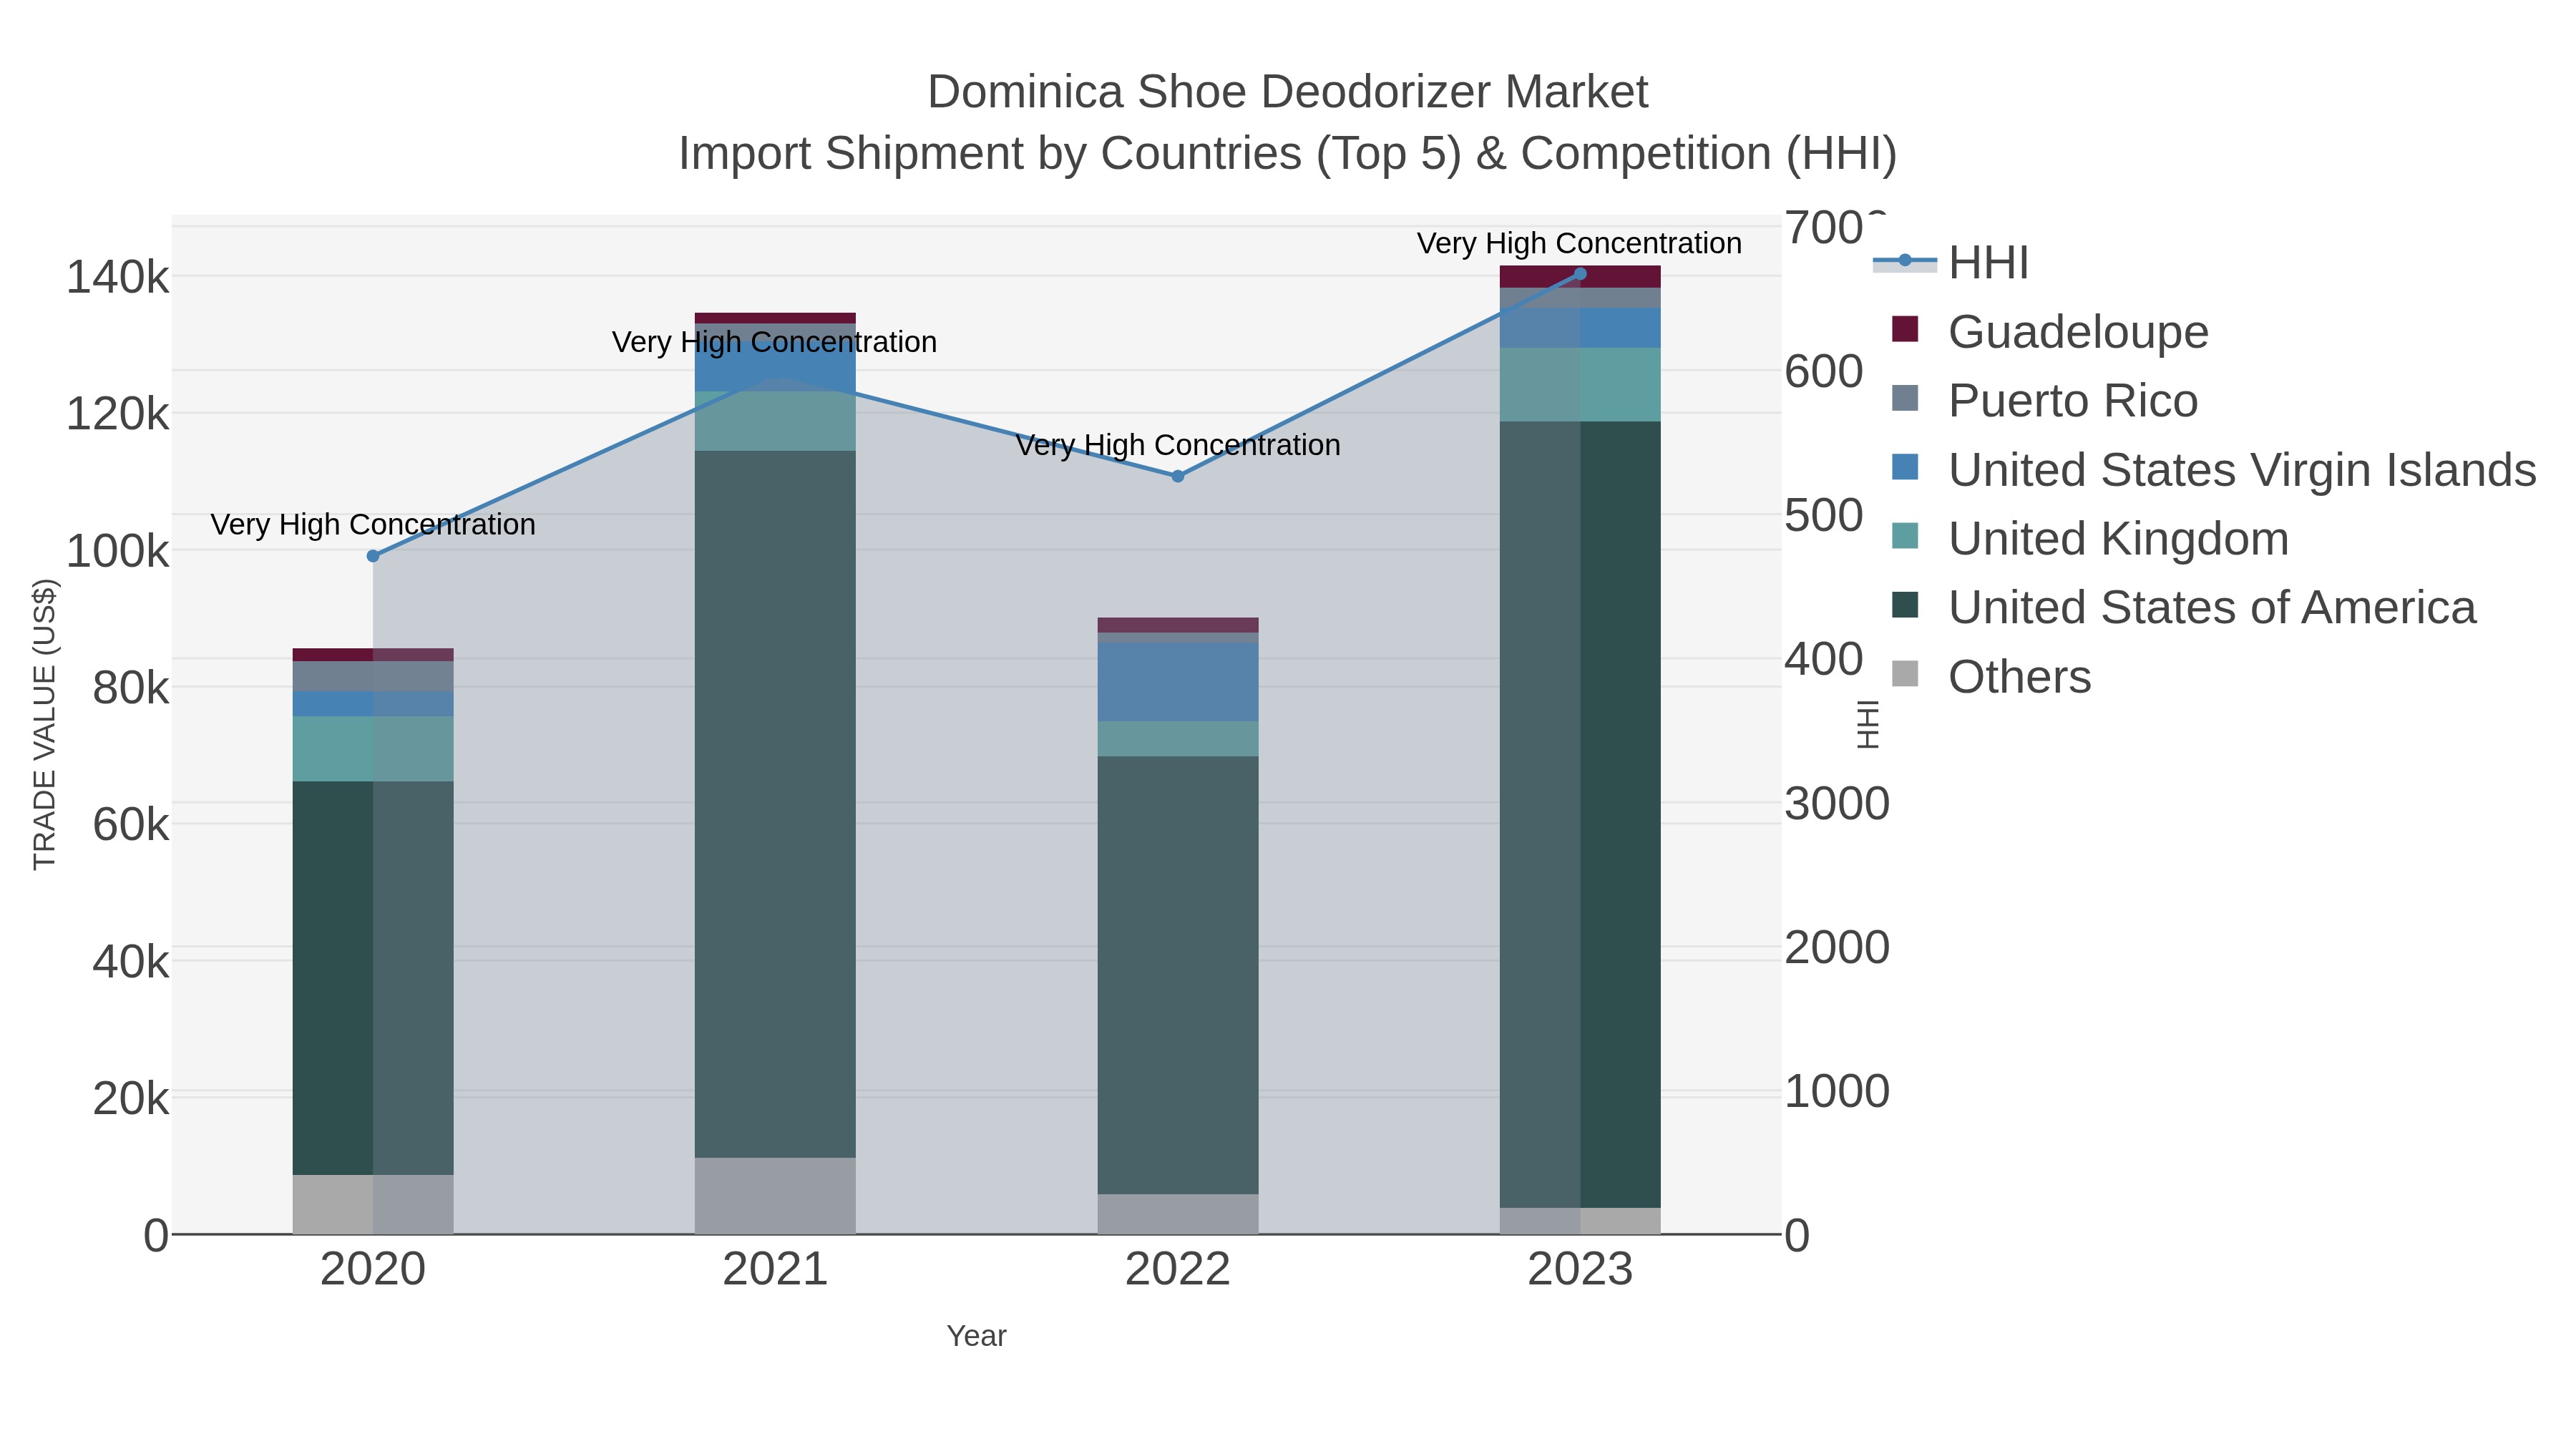Click the 2022 US Virgin Islands bar segment
Screen dimensions: 2576x1449
coord(1178,682)
